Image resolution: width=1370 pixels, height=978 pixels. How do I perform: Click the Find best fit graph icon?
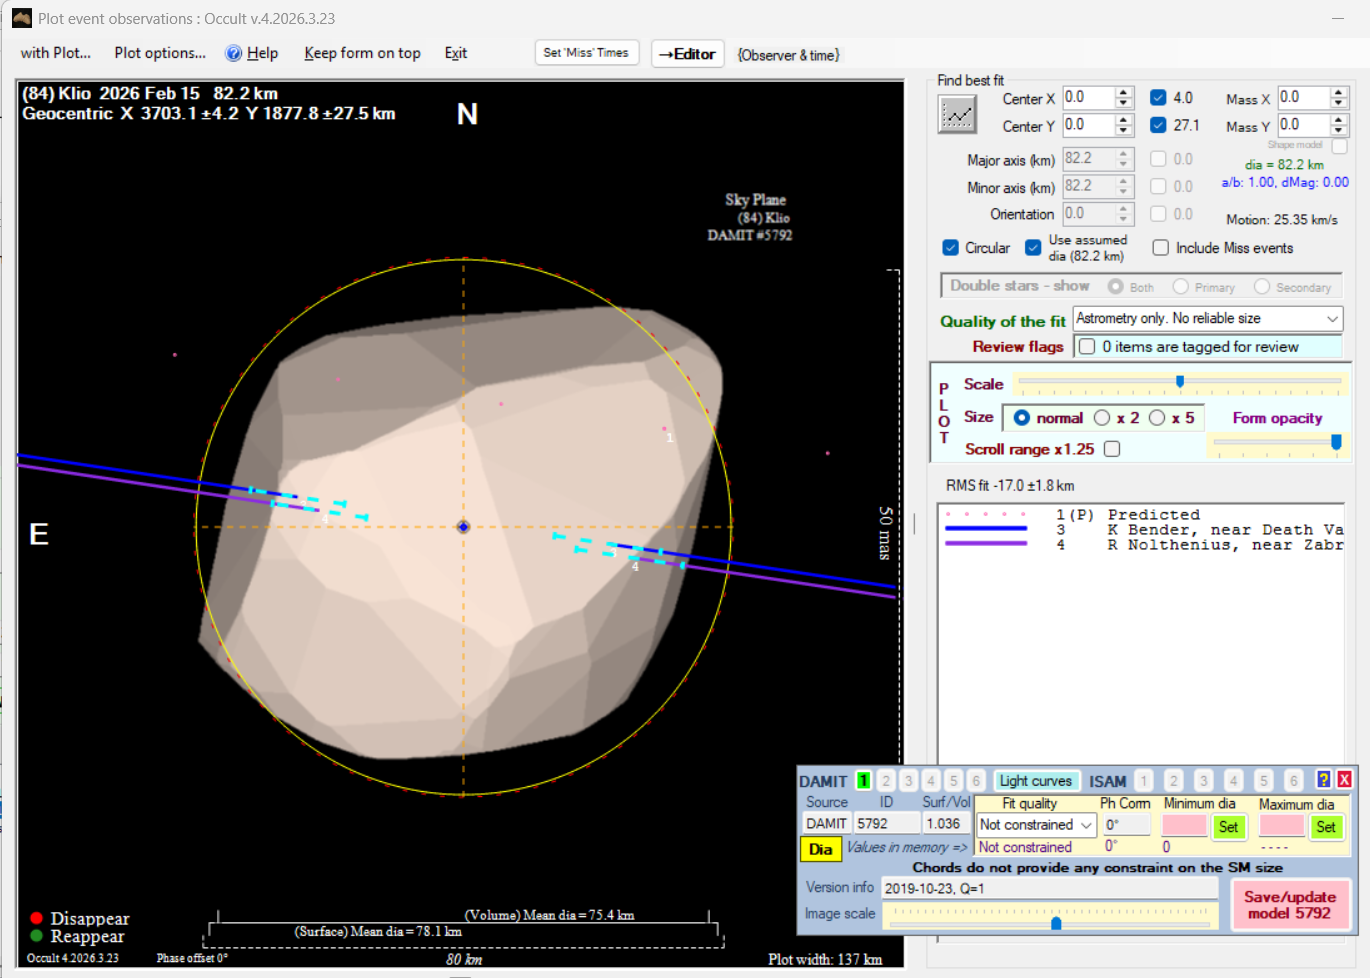coord(957,115)
